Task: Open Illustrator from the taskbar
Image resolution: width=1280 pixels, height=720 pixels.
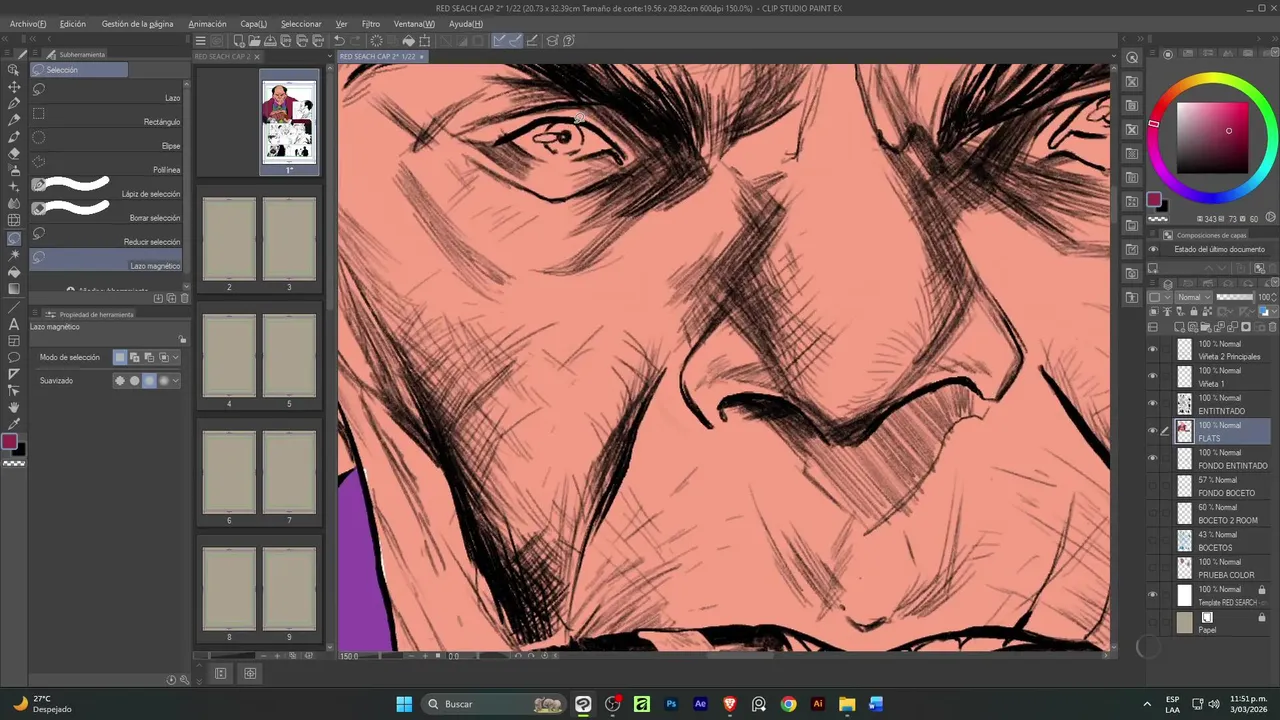Action: point(818,704)
